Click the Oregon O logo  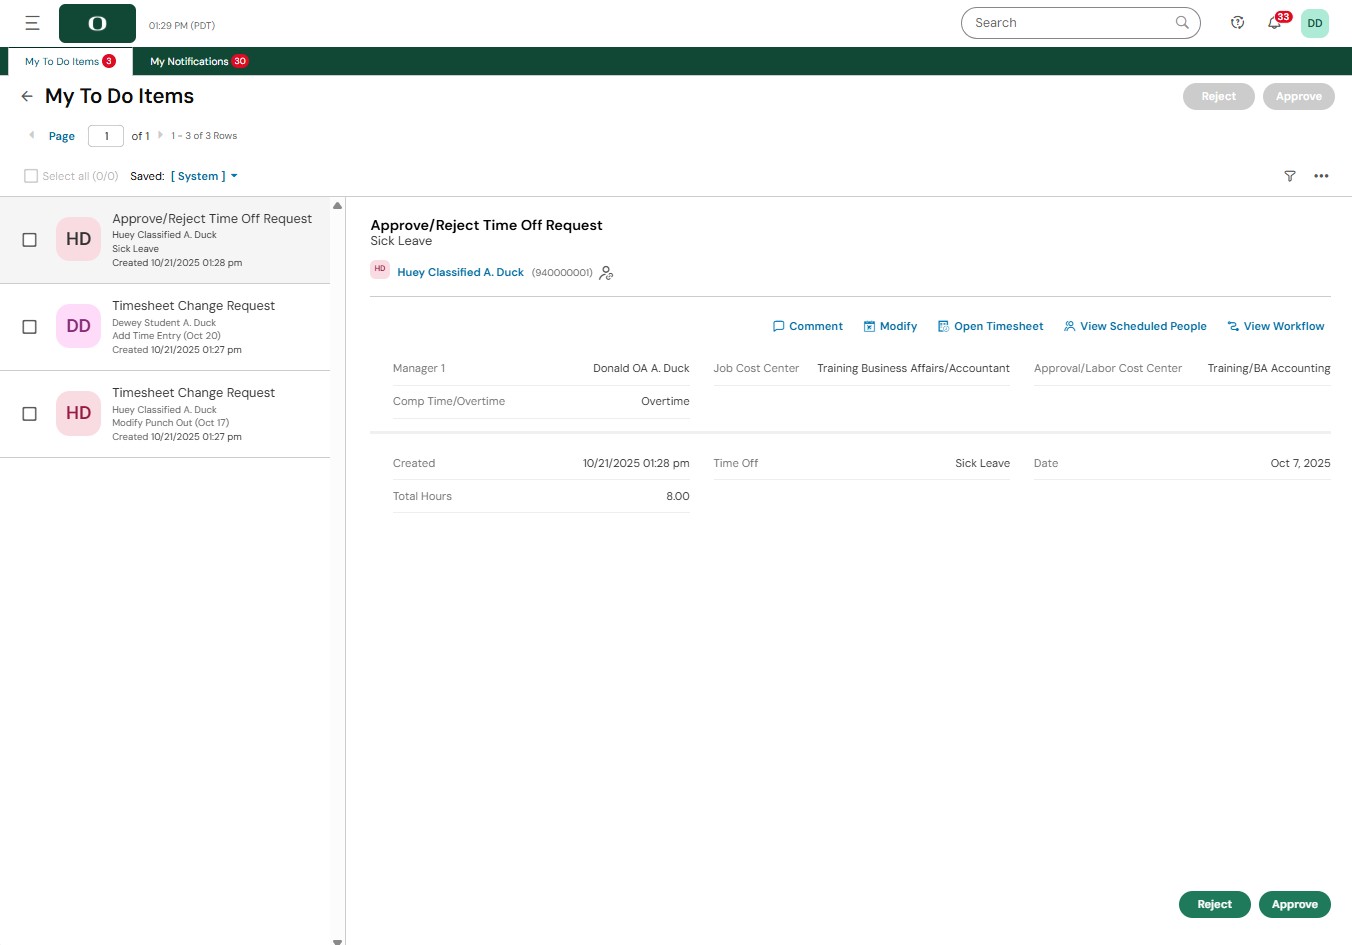pos(97,23)
